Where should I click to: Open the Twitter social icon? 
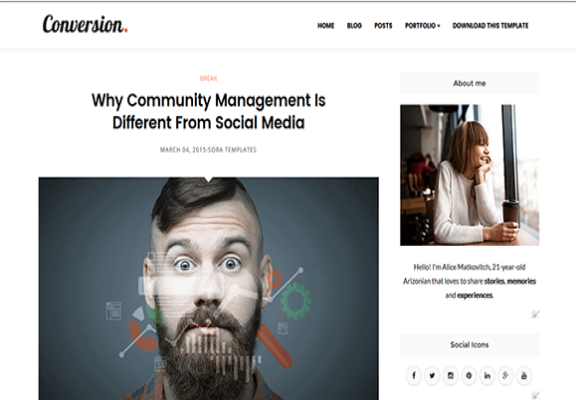[432, 375]
